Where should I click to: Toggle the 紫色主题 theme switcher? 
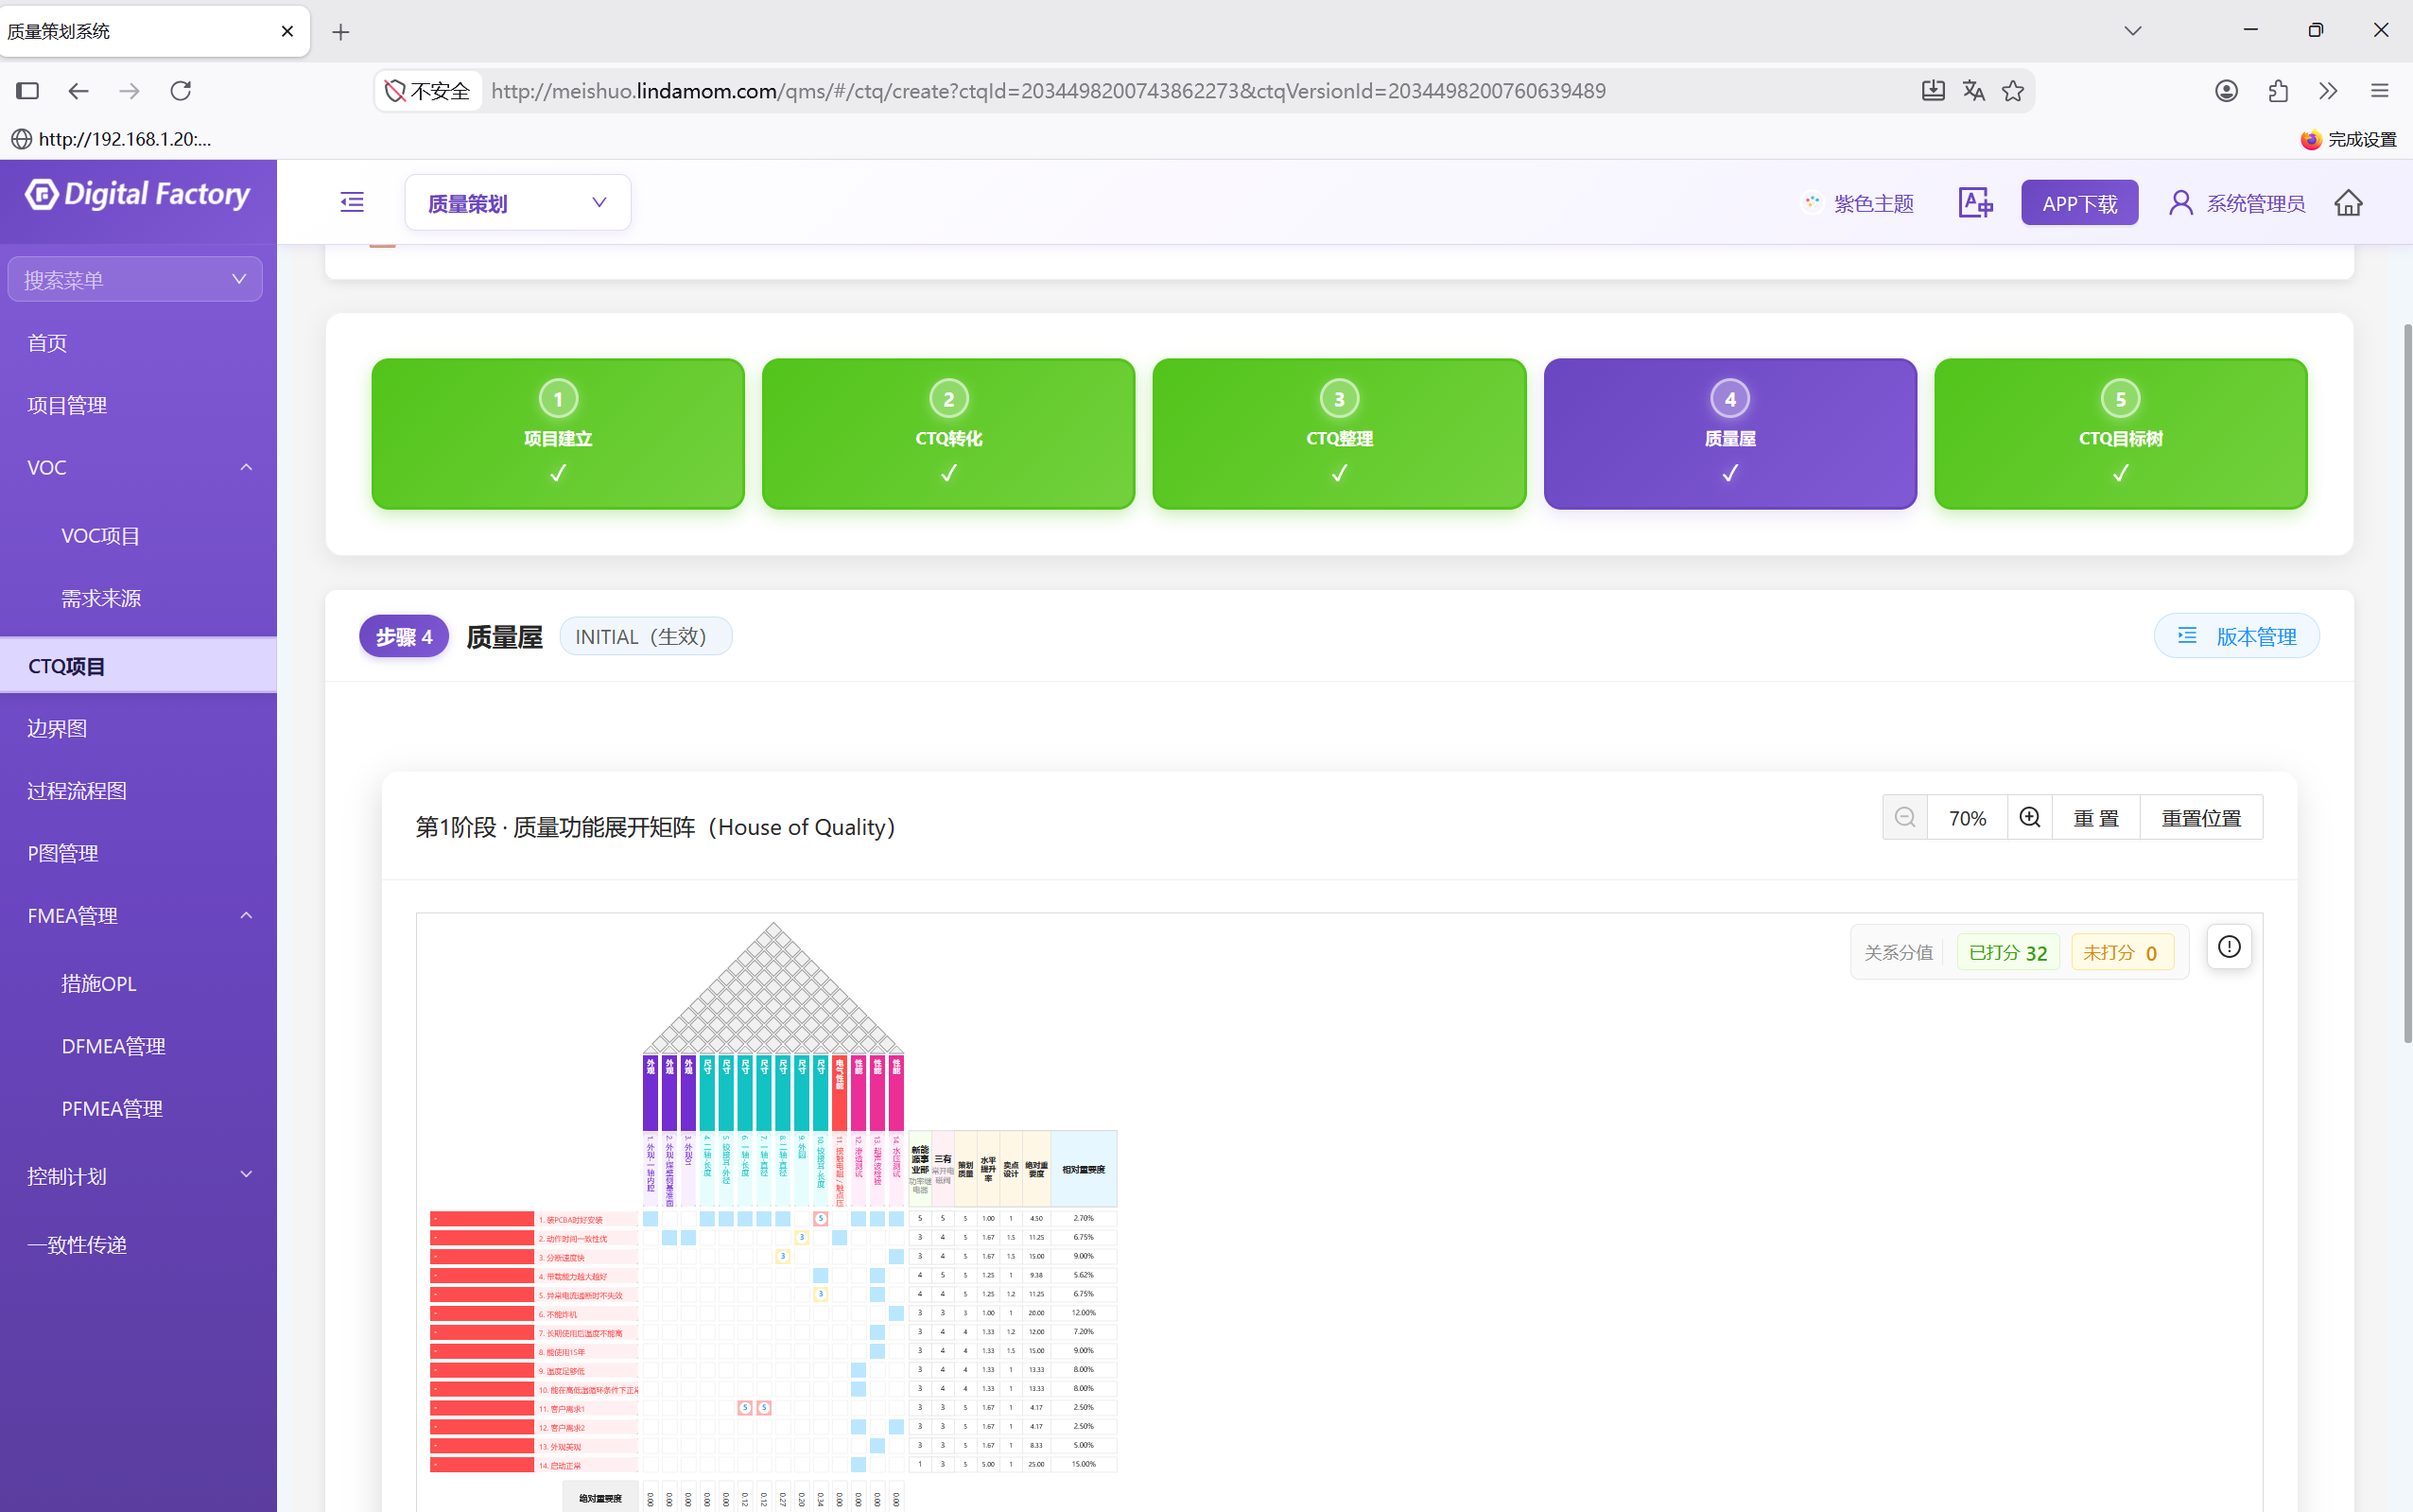point(1859,203)
